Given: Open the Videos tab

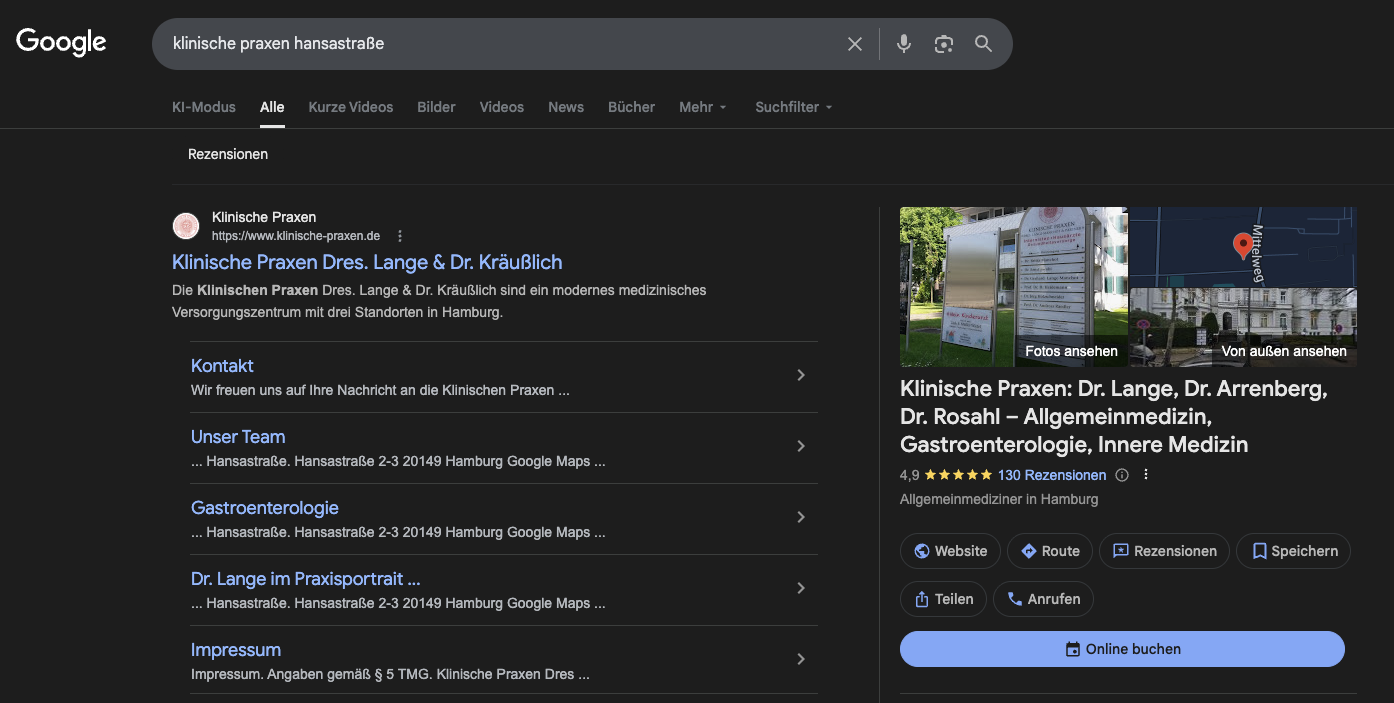Looking at the screenshot, I should (x=502, y=107).
